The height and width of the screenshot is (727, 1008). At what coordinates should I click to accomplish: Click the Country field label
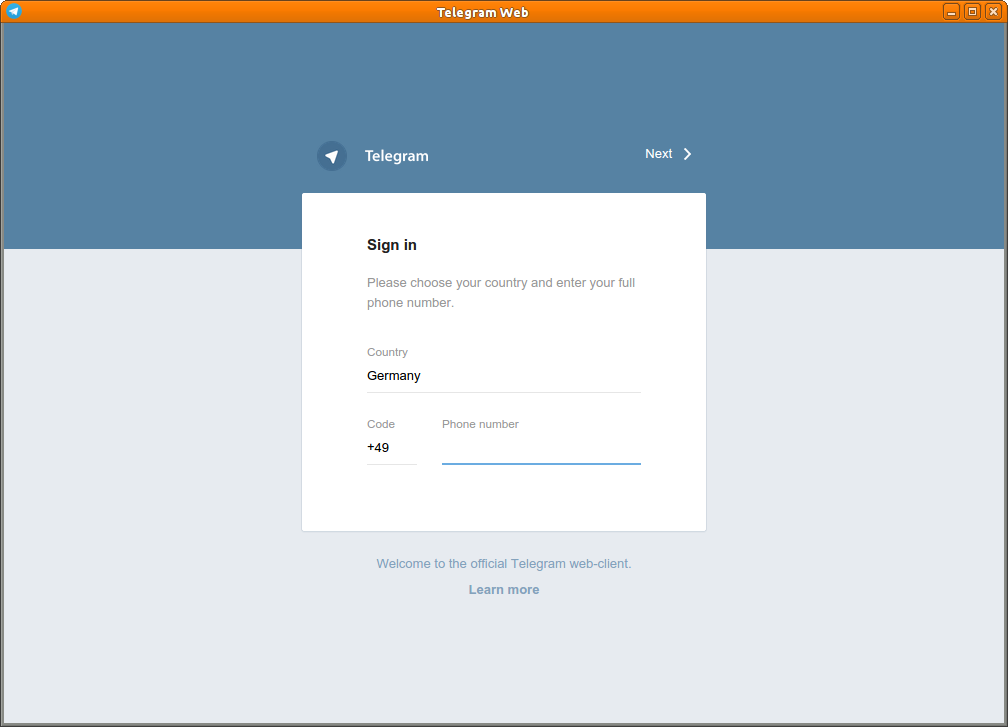click(387, 352)
